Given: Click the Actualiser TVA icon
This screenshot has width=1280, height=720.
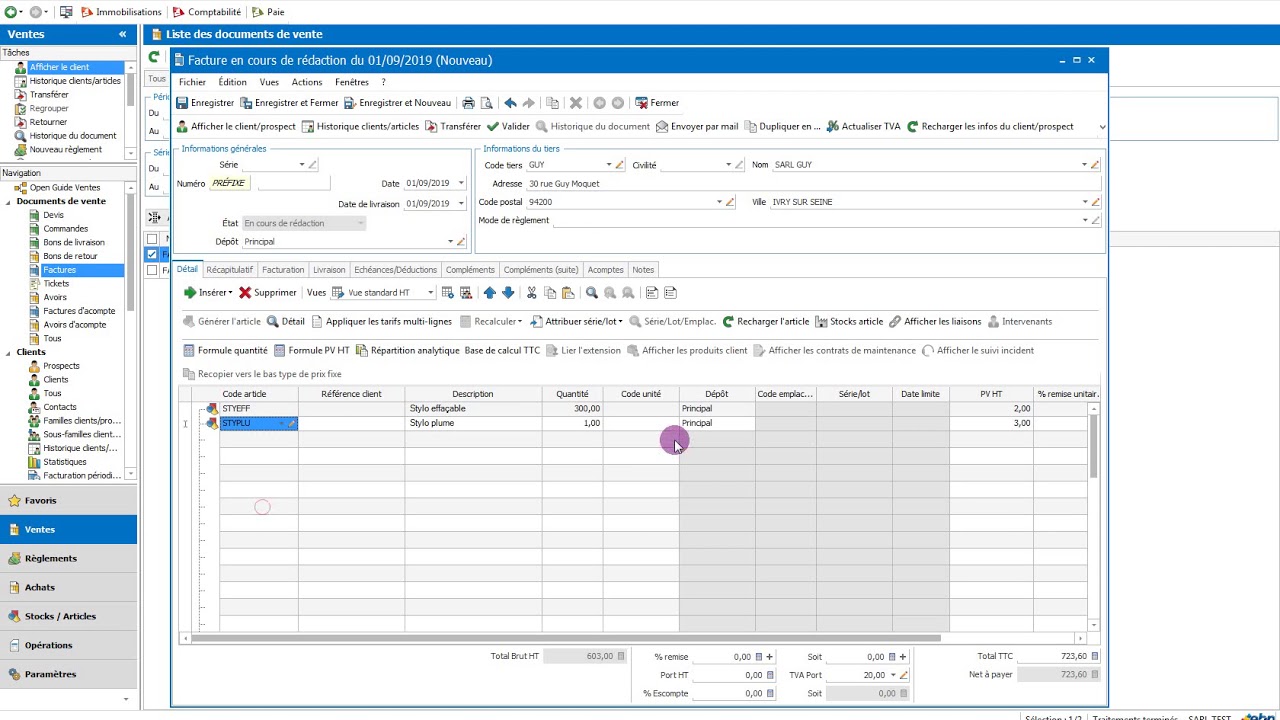Looking at the screenshot, I should tap(832, 127).
